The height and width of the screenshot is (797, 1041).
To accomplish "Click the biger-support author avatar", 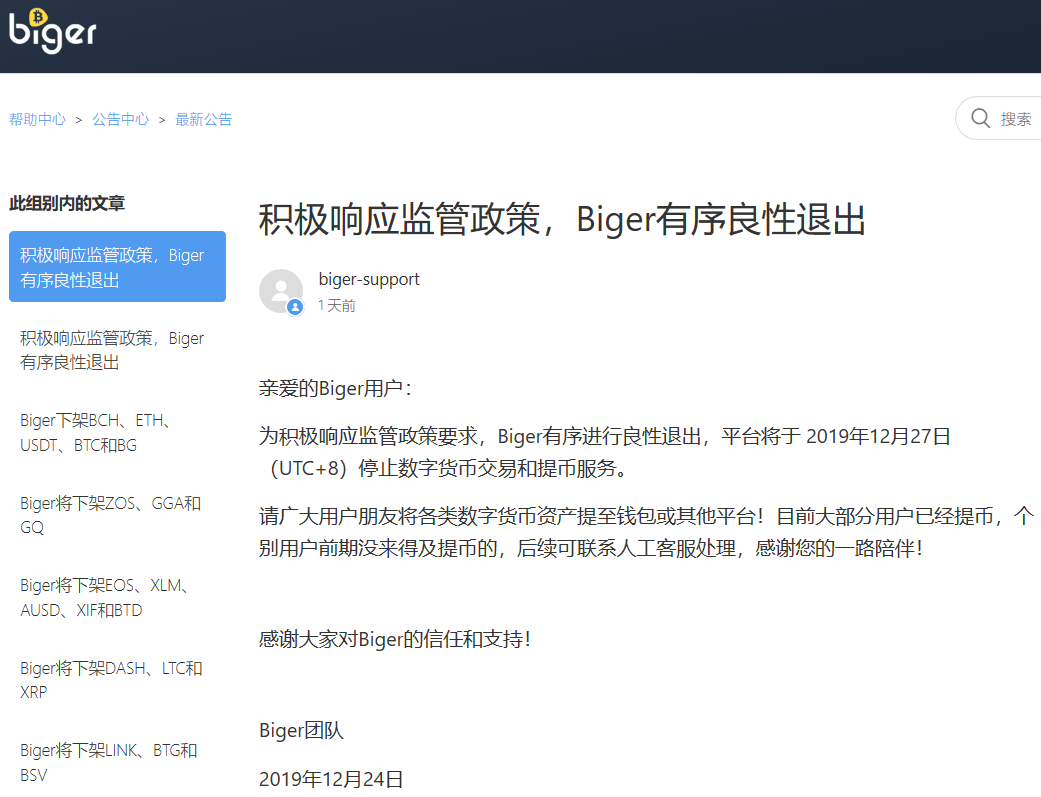I will pyautogui.click(x=281, y=291).
